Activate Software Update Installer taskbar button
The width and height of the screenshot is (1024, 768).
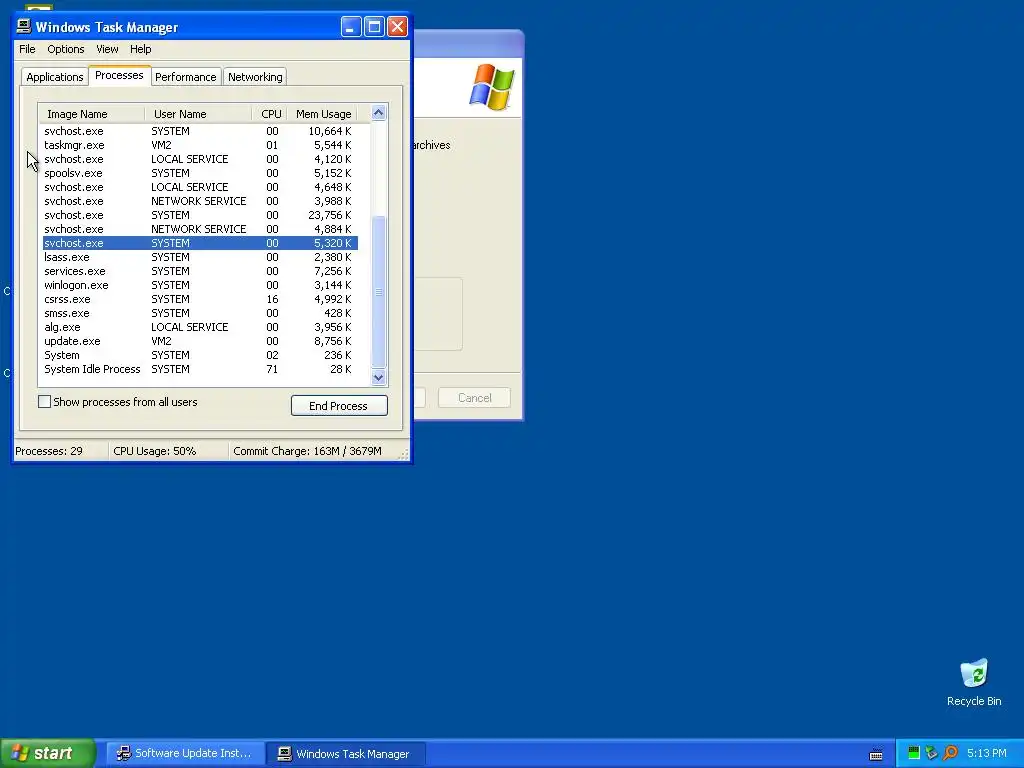(185, 754)
